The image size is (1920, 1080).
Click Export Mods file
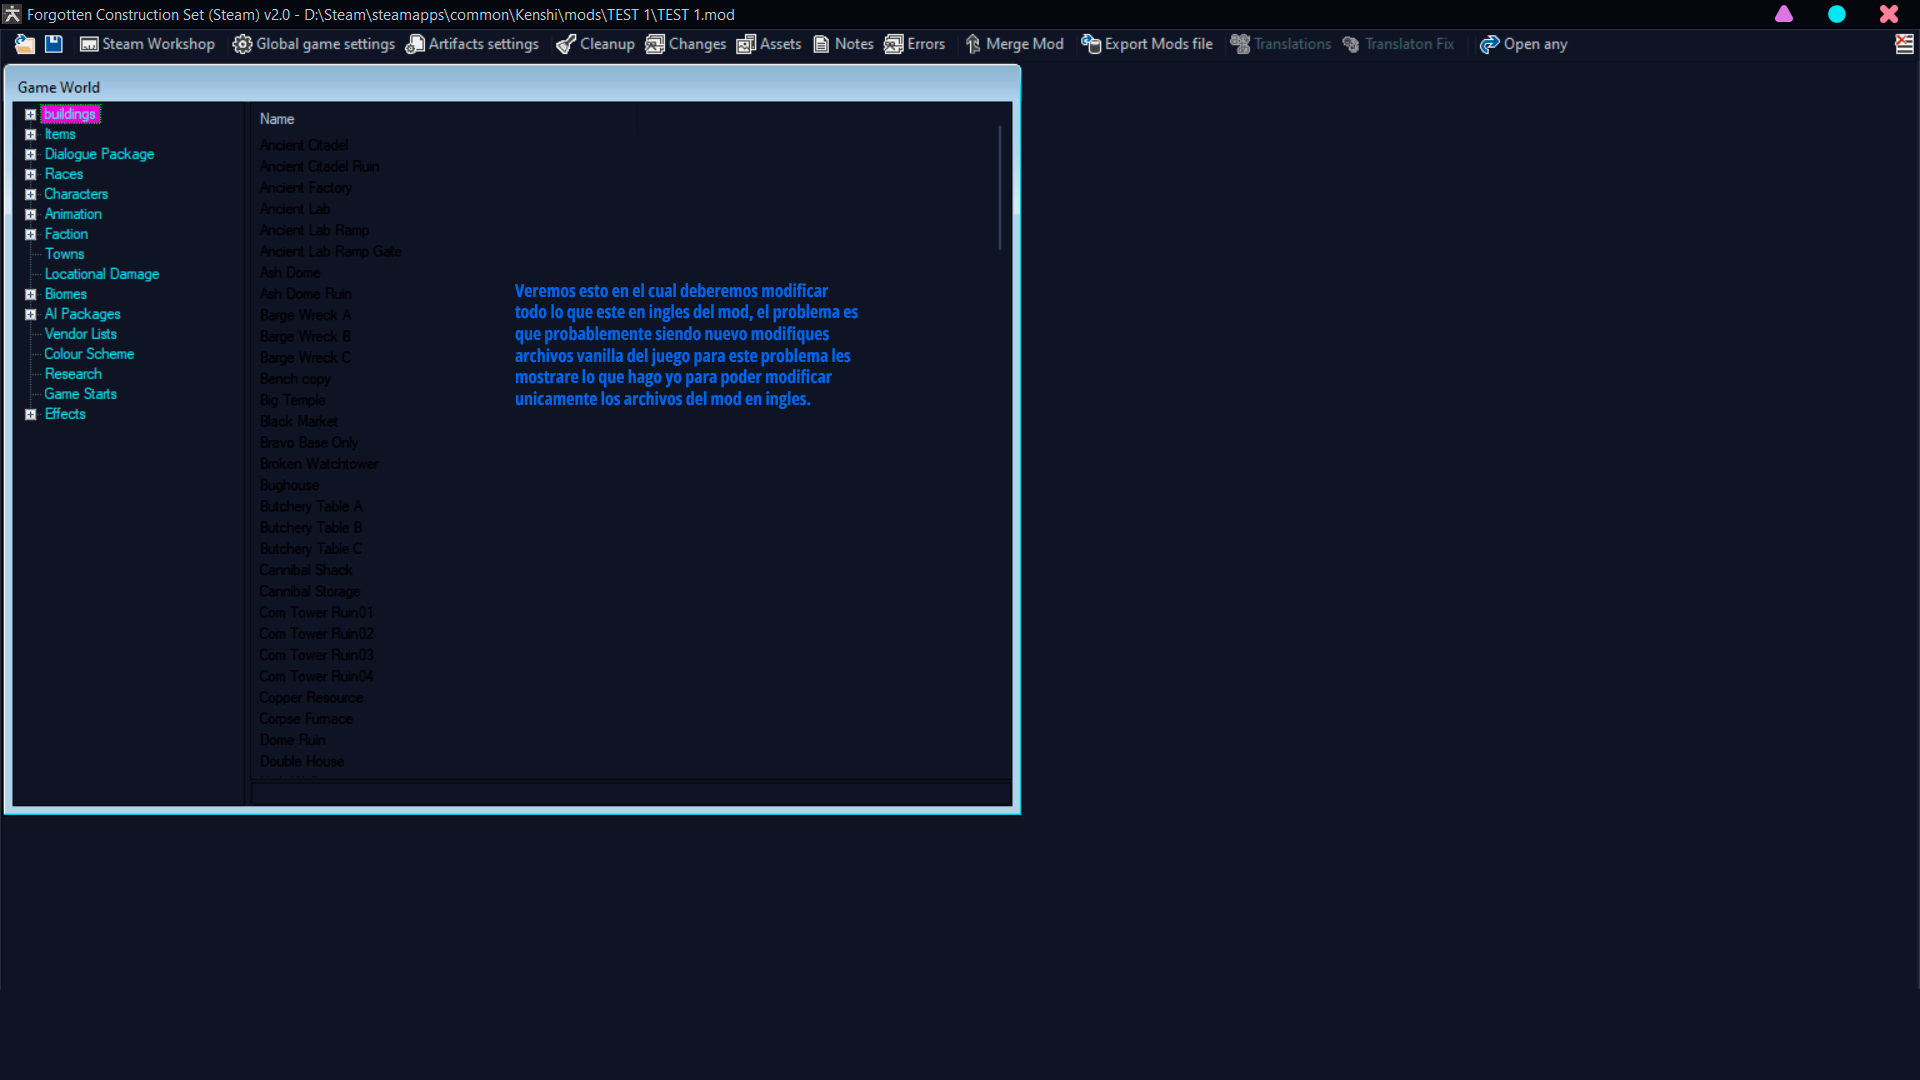click(1147, 44)
